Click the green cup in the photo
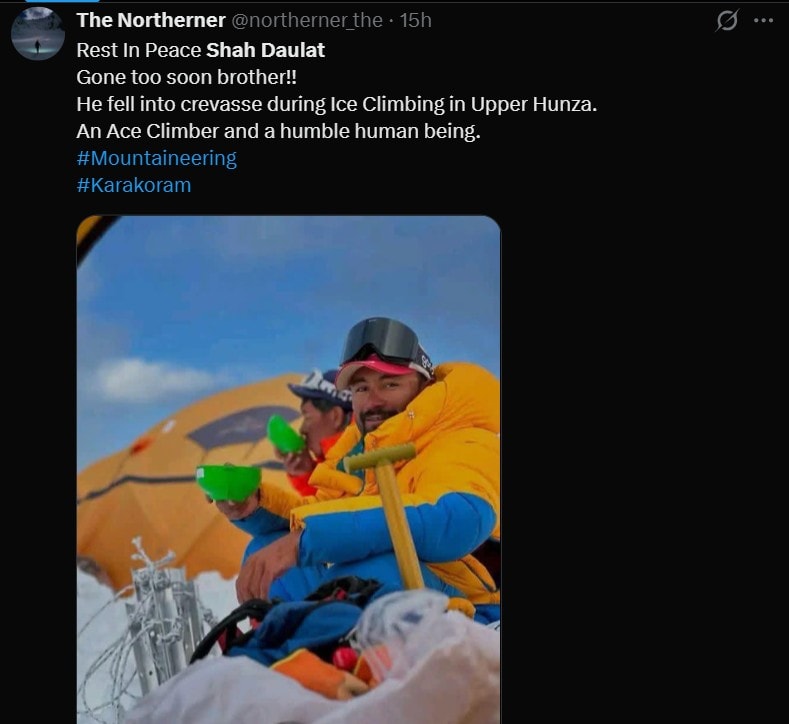789x724 pixels. point(229,483)
